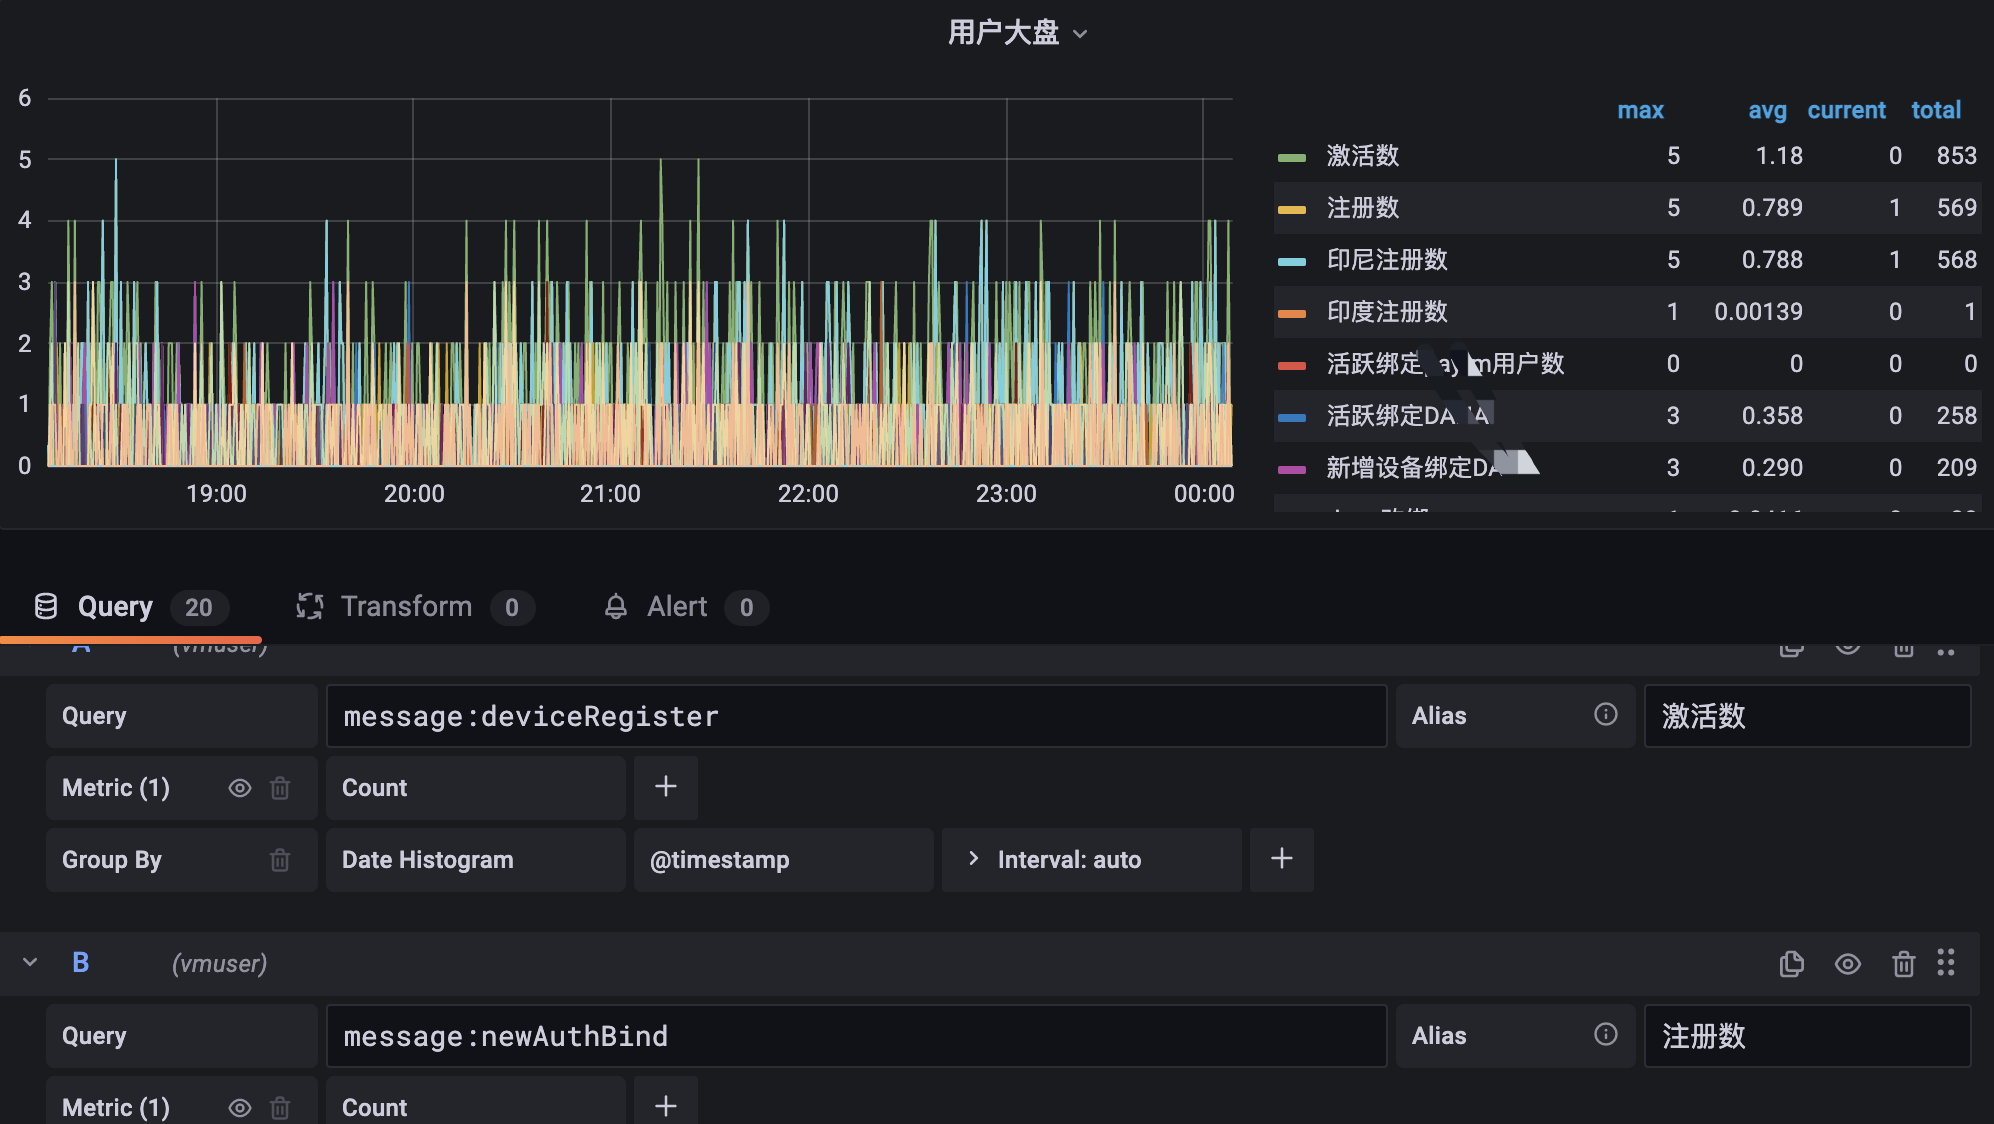Expand Interval: auto settings
The image size is (1994, 1124).
click(x=1092, y=860)
